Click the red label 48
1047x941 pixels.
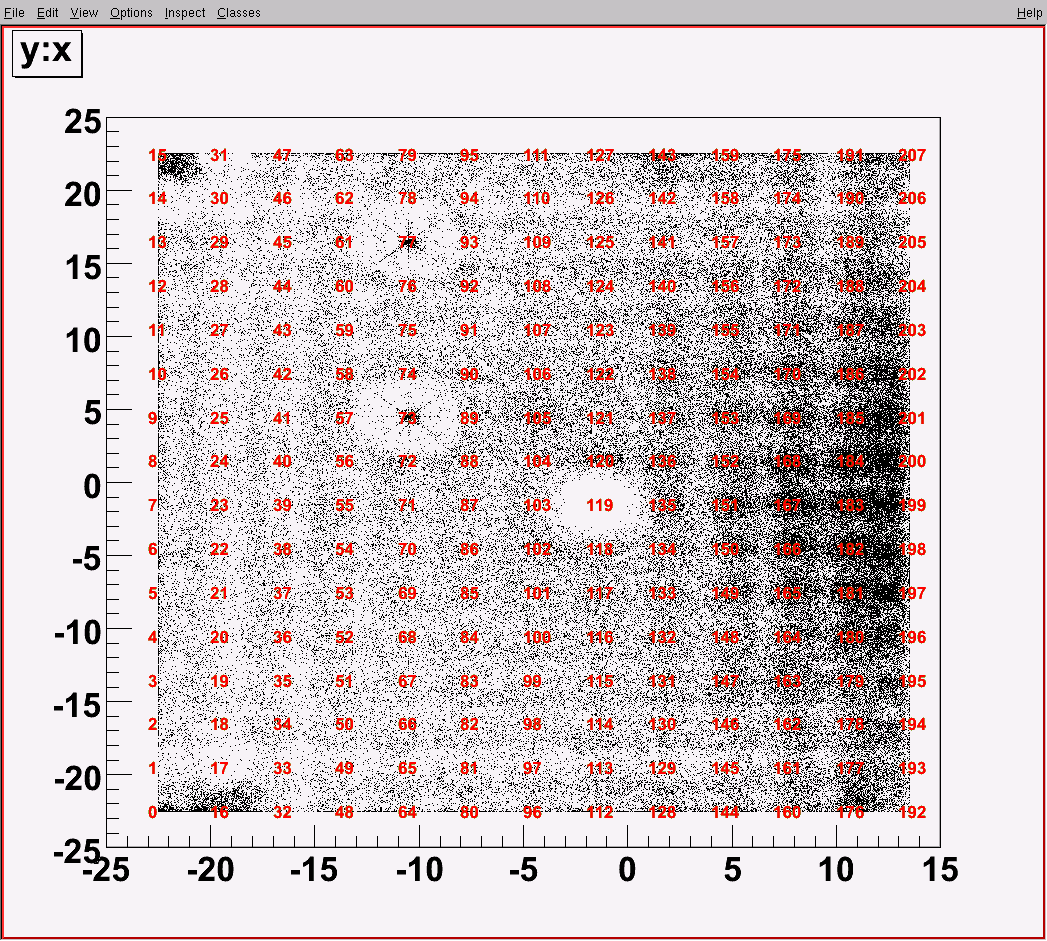344,813
